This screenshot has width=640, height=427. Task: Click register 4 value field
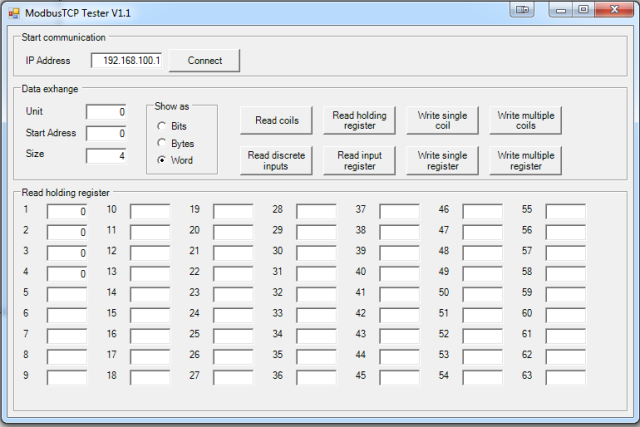(x=67, y=274)
